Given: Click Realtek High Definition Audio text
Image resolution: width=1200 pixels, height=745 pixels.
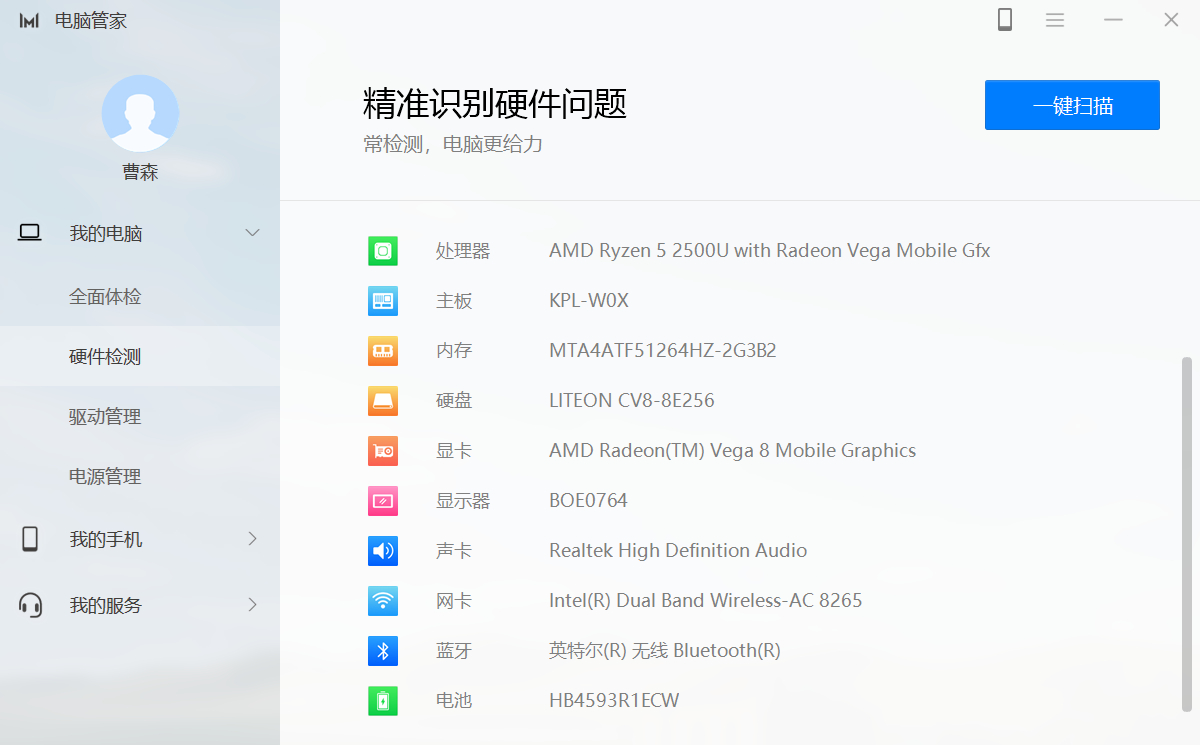Looking at the screenshot, I should 678,551.
